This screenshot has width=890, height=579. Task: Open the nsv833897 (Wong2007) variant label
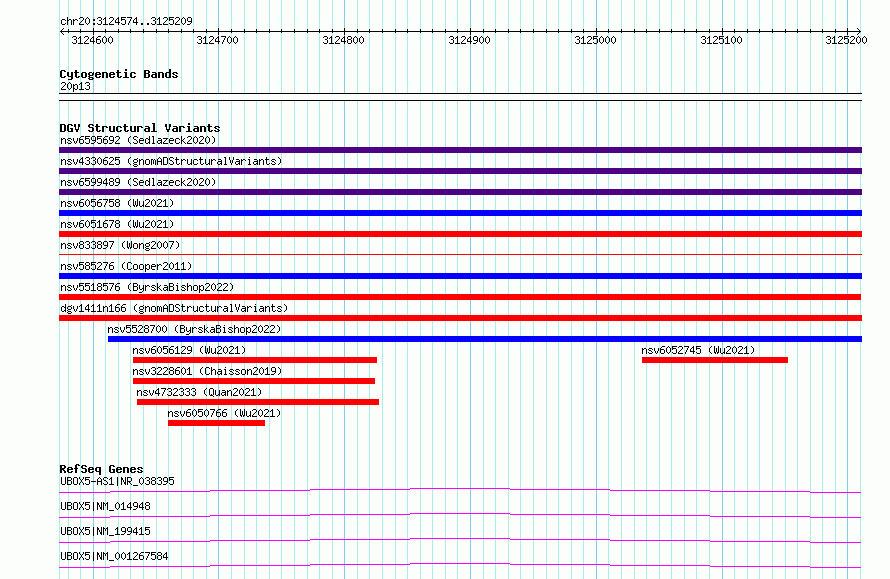click(x=120, y=245)
